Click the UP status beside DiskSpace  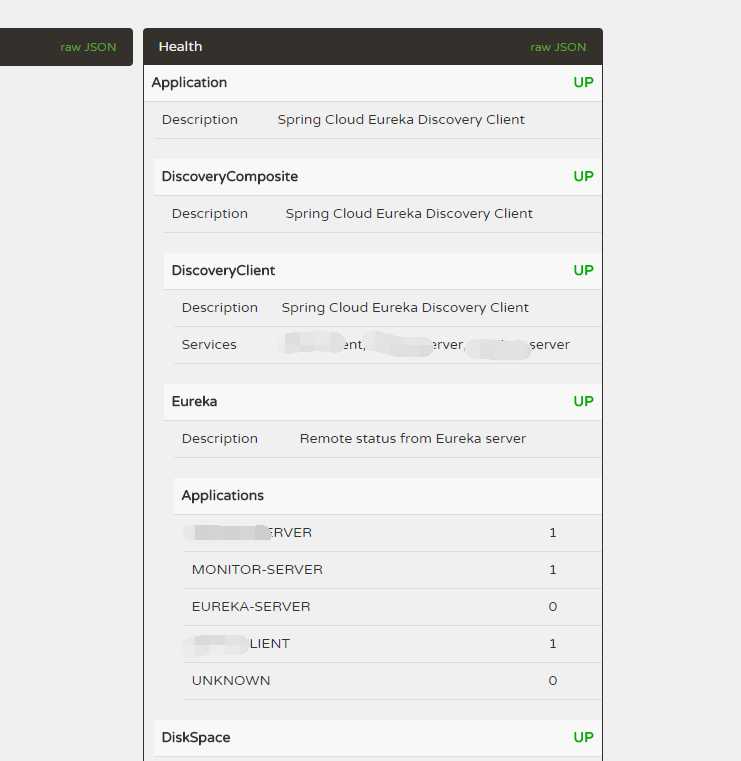click(583, 738)
